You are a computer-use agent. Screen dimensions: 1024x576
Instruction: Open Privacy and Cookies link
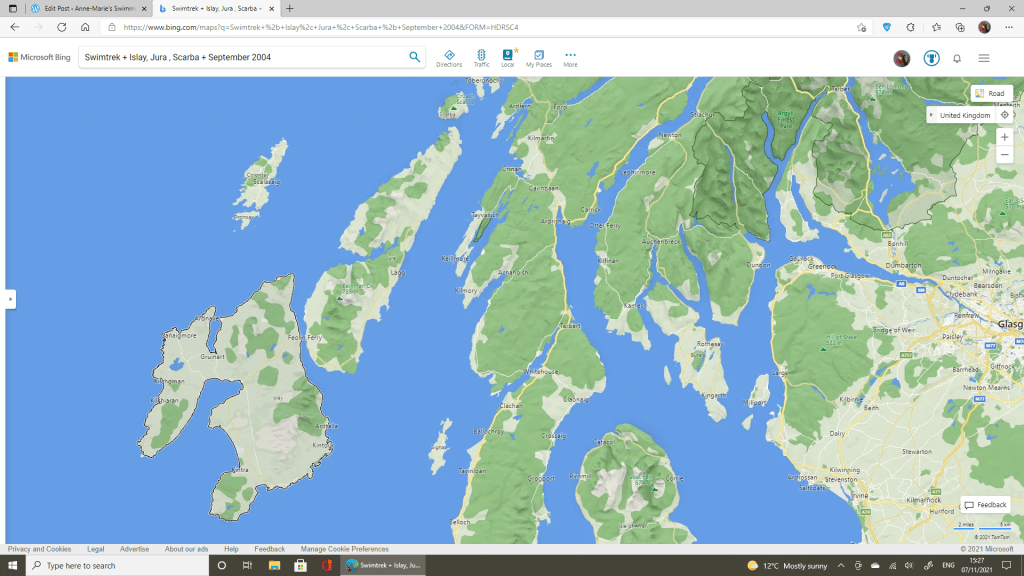(39, 549)
